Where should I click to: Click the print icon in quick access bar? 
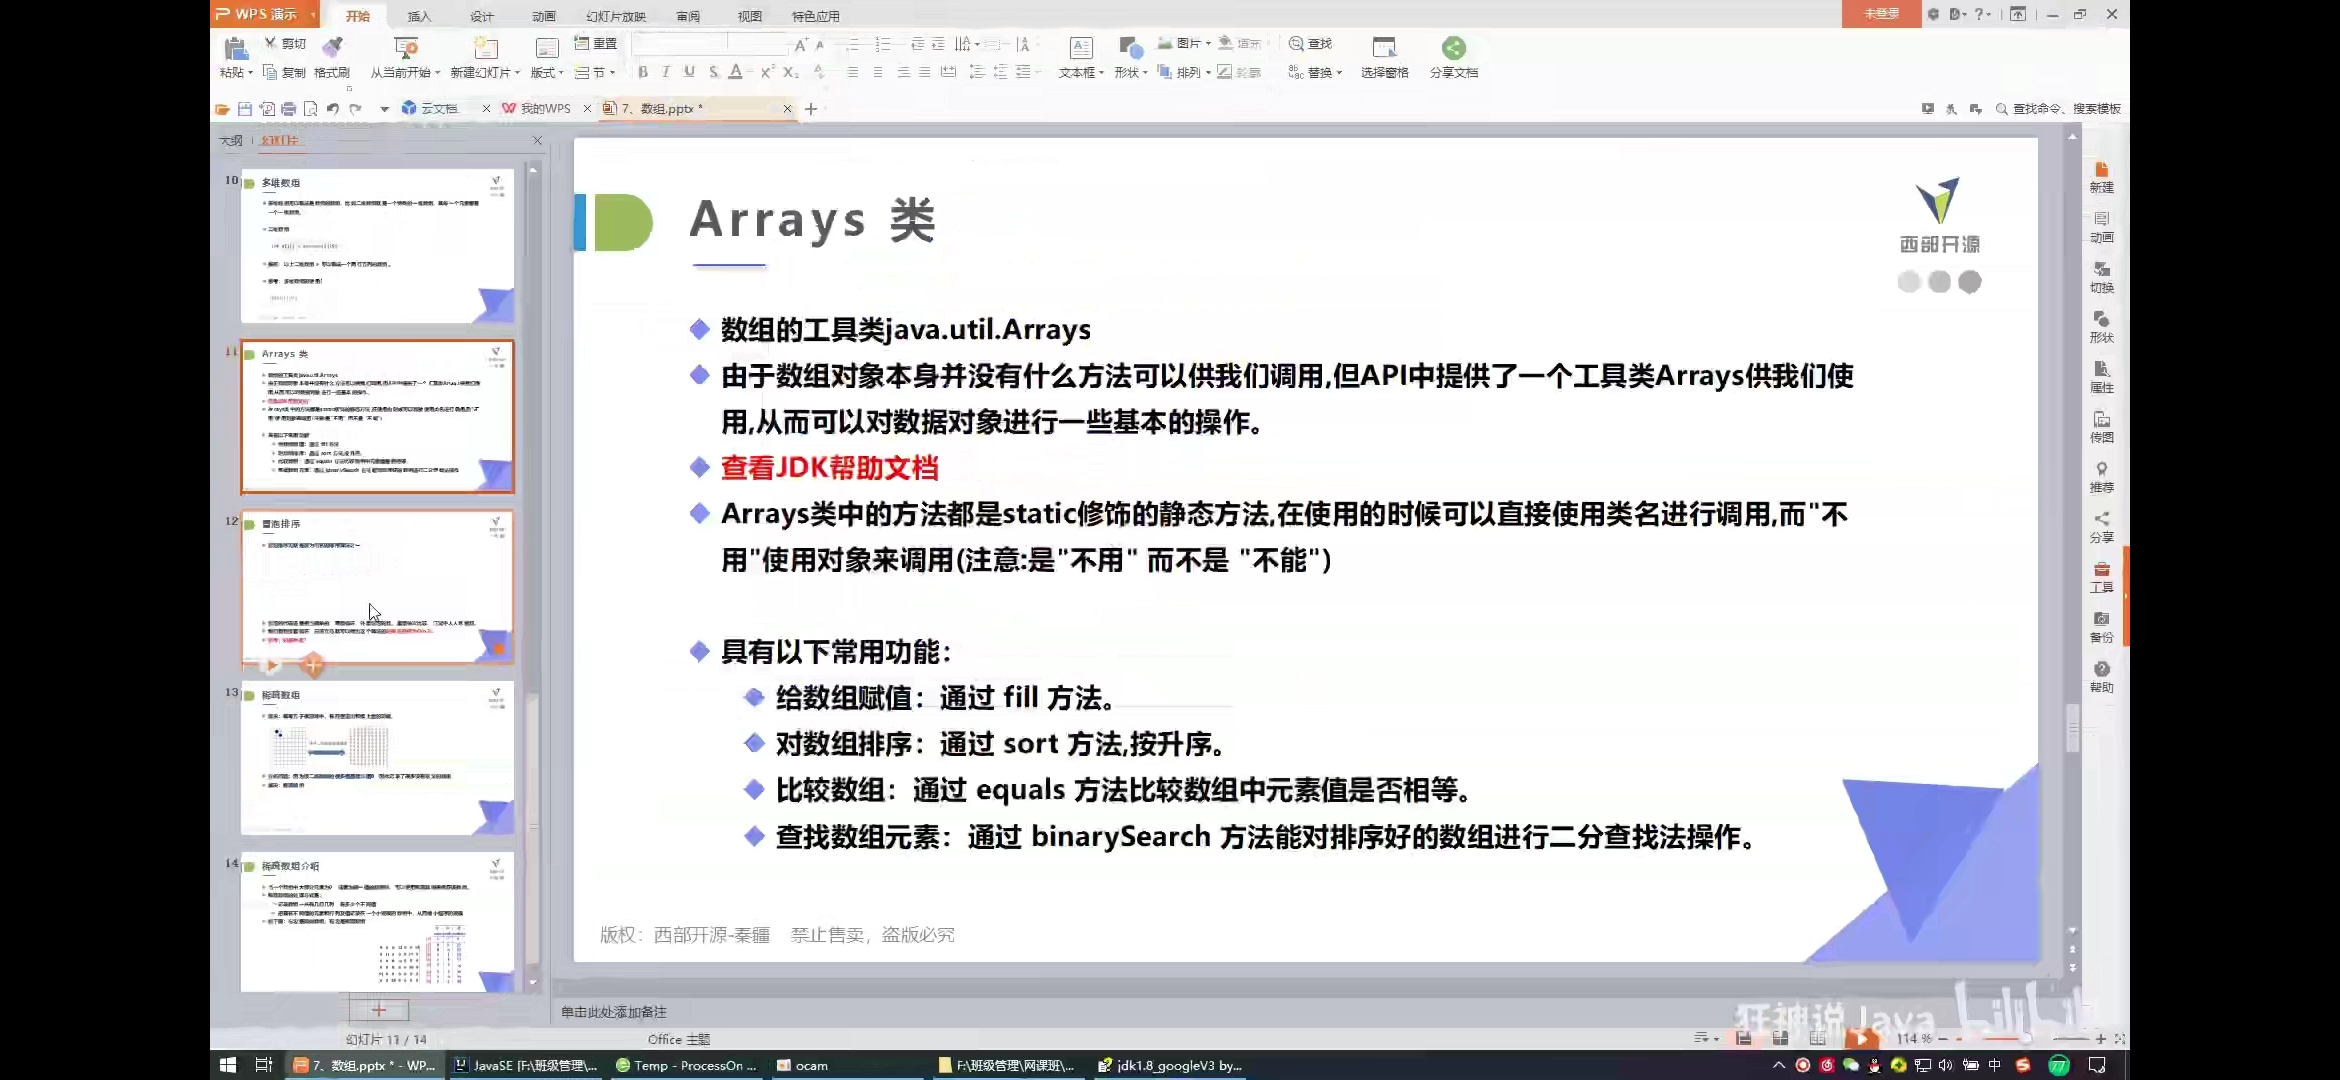tap(289, 109)
